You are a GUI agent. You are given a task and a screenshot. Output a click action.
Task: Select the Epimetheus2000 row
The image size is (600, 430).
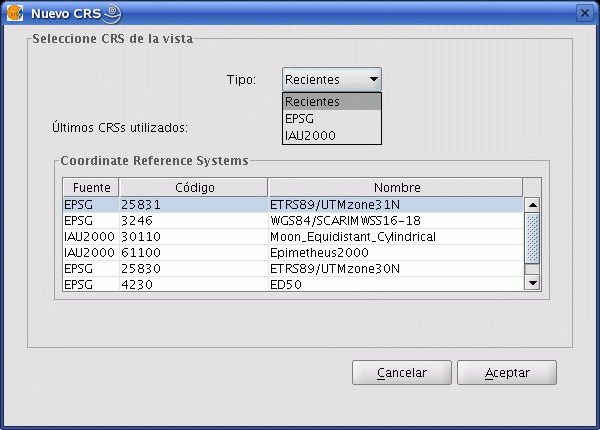click(x=293, y=253)
